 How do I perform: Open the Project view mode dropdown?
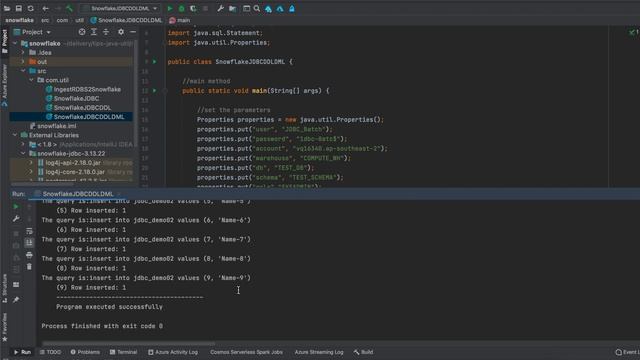36,32
